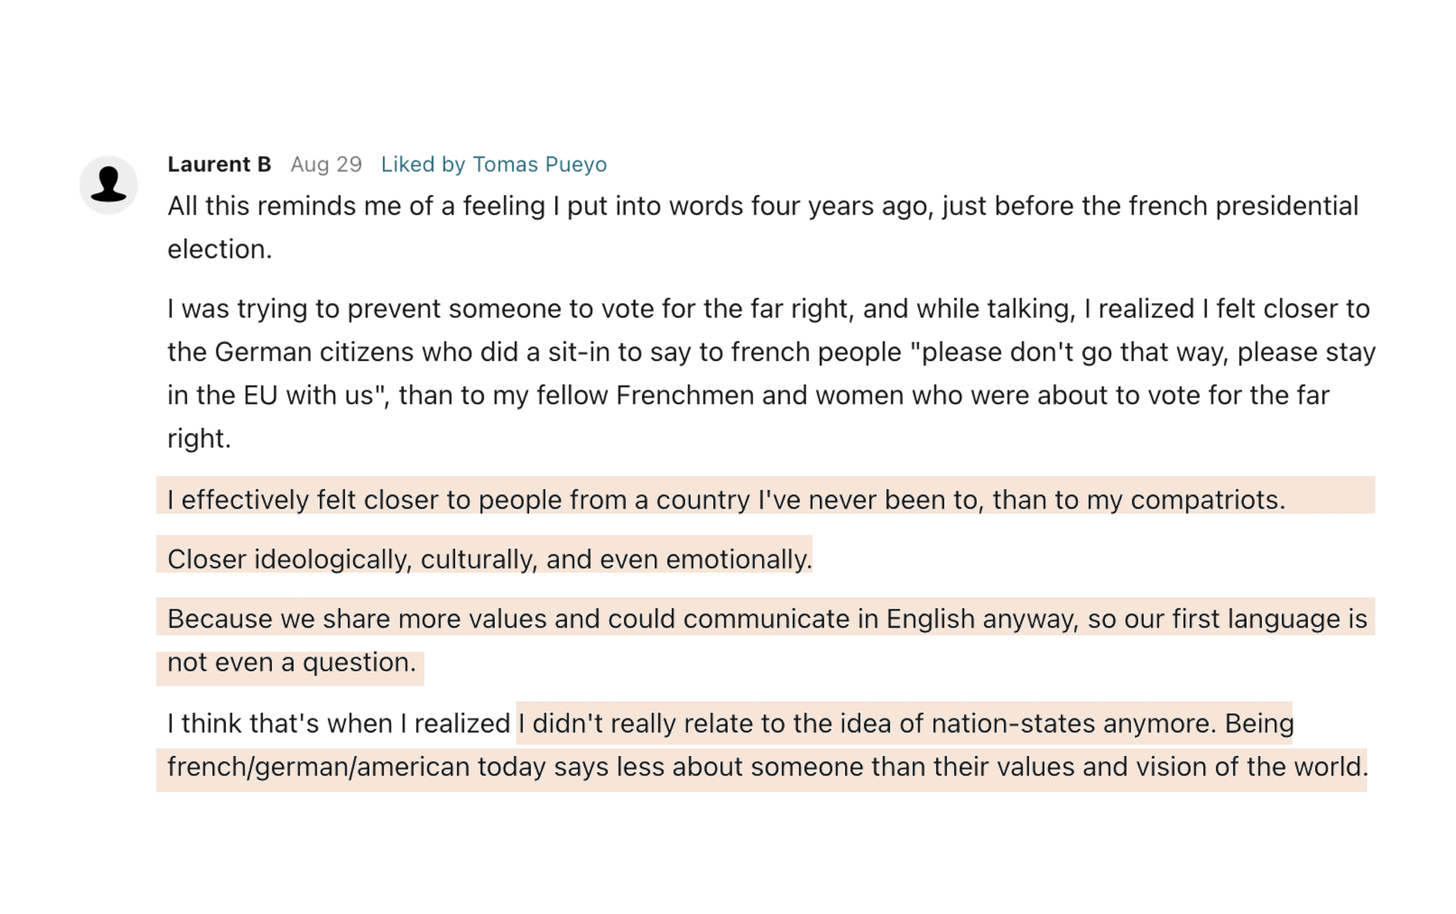Click highlighted text "not even a question."
The image size is (1456, 914).
click(x=291, y=662)
